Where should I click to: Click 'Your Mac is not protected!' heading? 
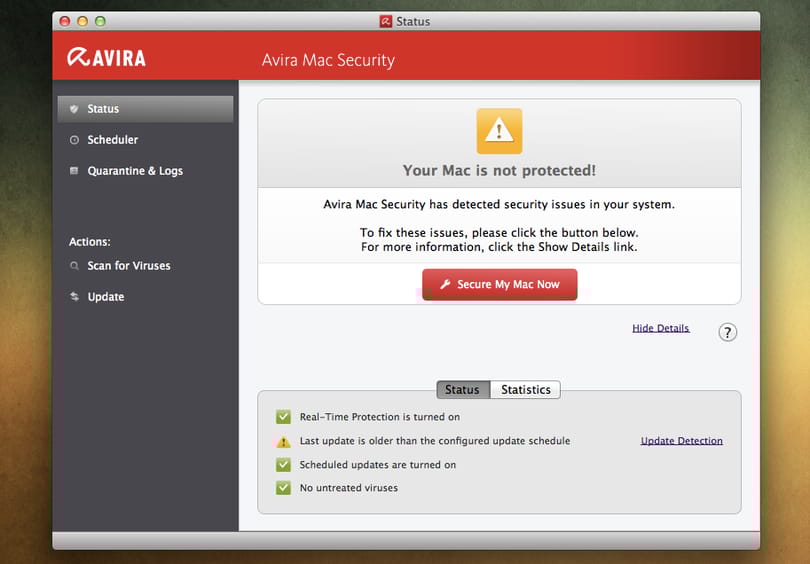click(499, 171)
